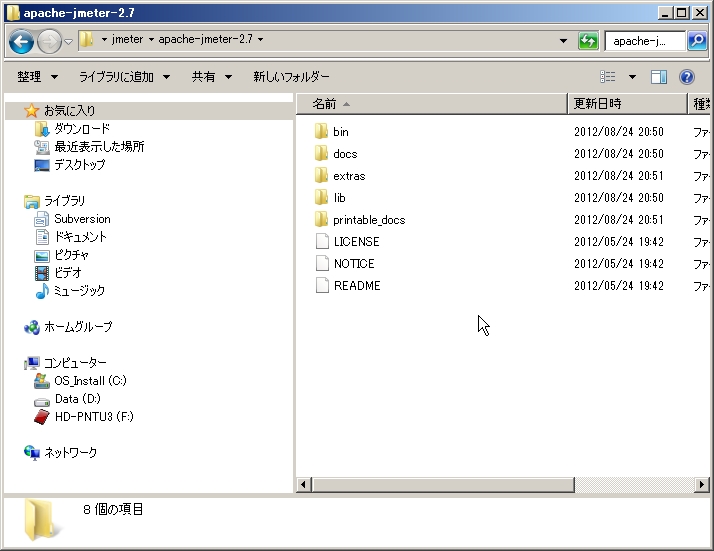Open 最近表示した場所 in favorites

(x=99, y=147)
